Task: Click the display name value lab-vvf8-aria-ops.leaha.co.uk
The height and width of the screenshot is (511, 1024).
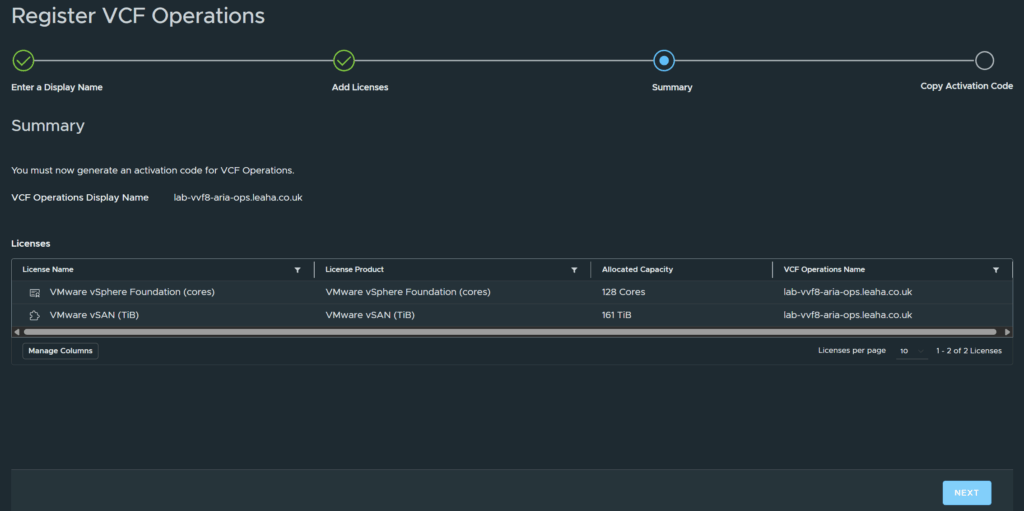Action: tap(238, 197)
